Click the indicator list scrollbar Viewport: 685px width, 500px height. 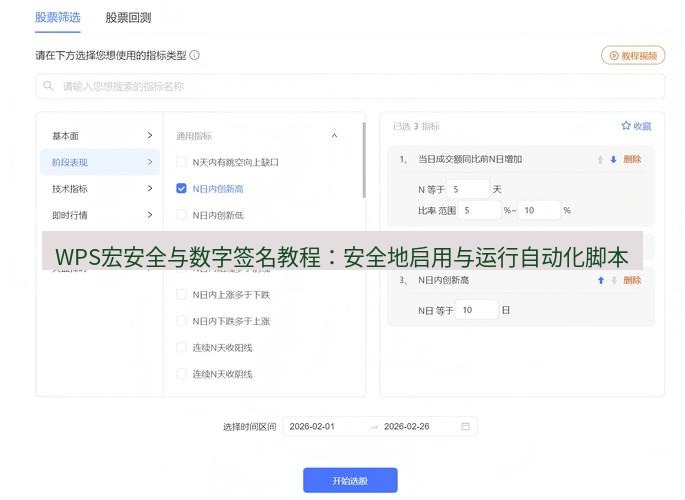click(x=364, y=160)
